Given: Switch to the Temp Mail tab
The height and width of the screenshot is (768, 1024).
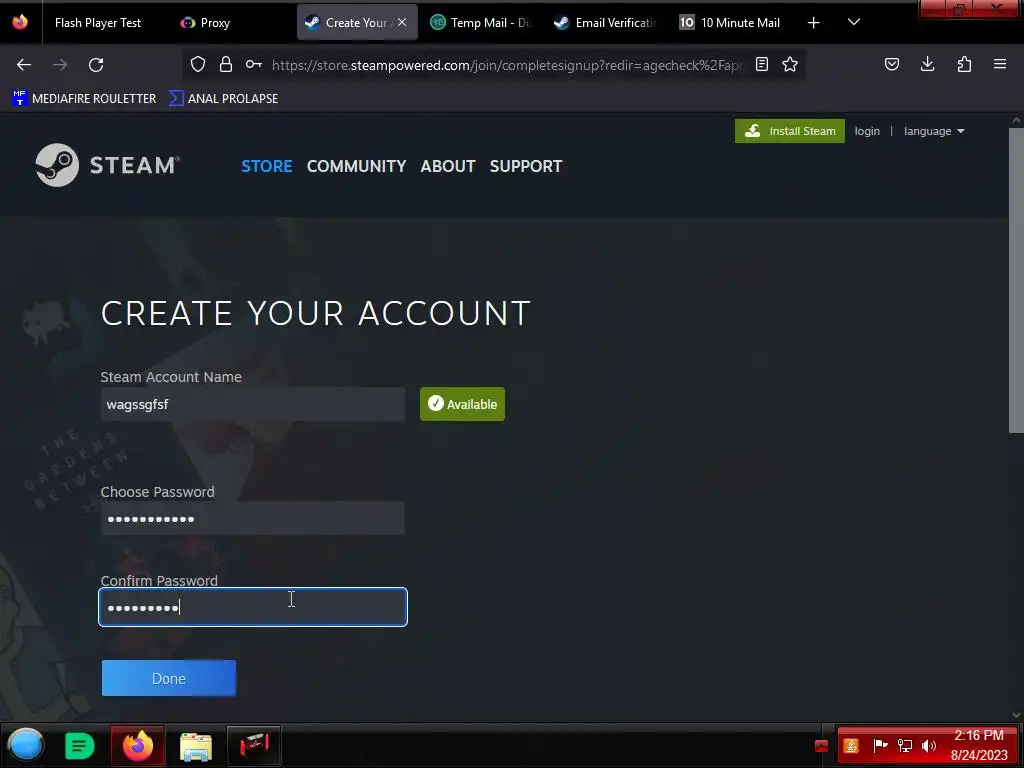Looking at the screenshot, I should coord(481,22).
